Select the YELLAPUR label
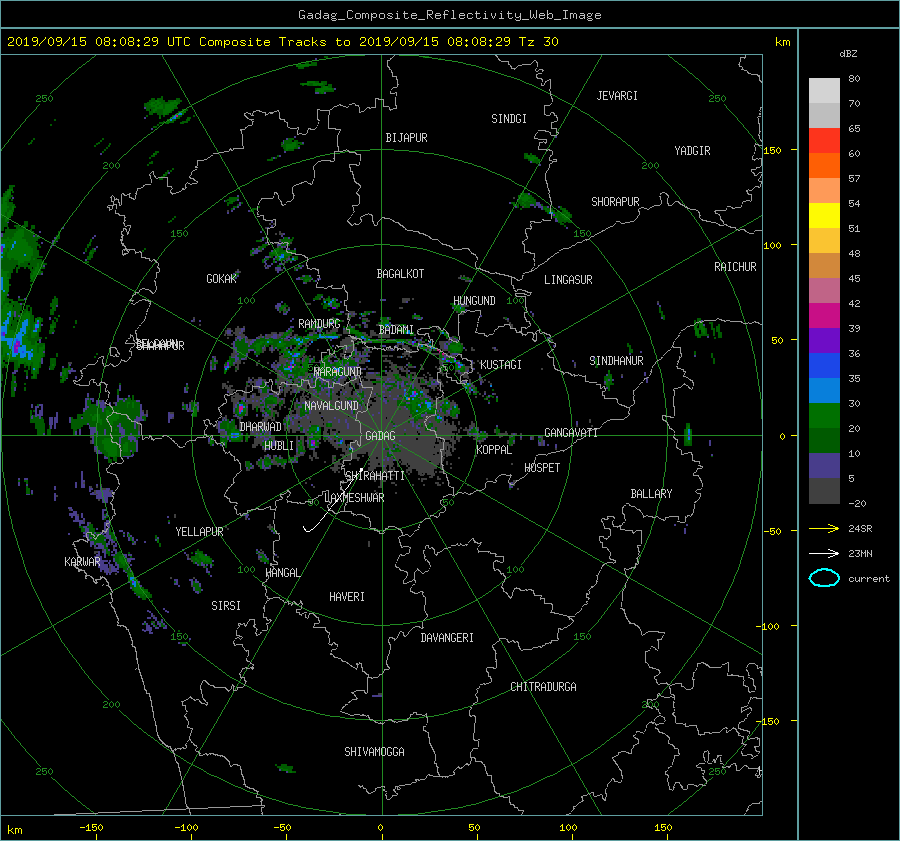This screenshot has height=841, width=900. [x=199, y=532]
